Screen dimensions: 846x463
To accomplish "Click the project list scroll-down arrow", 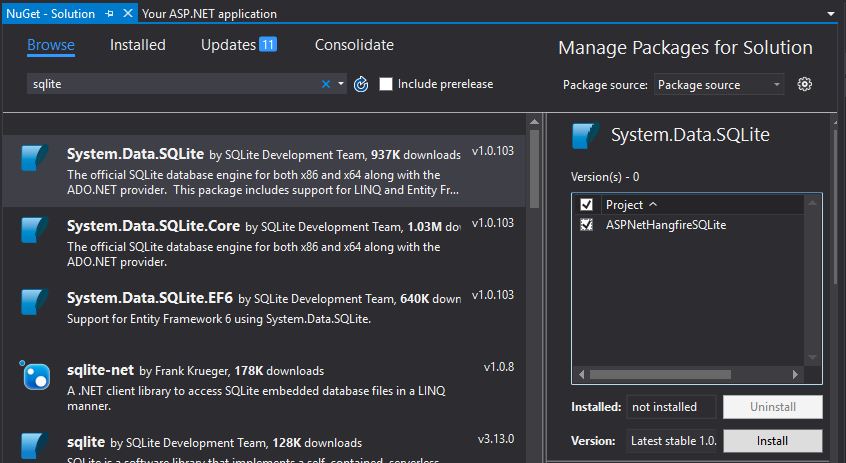I will [812, 358].
